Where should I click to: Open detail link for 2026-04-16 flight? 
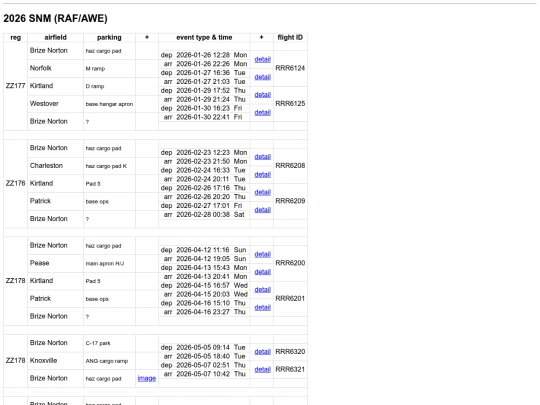coord(262,308)
